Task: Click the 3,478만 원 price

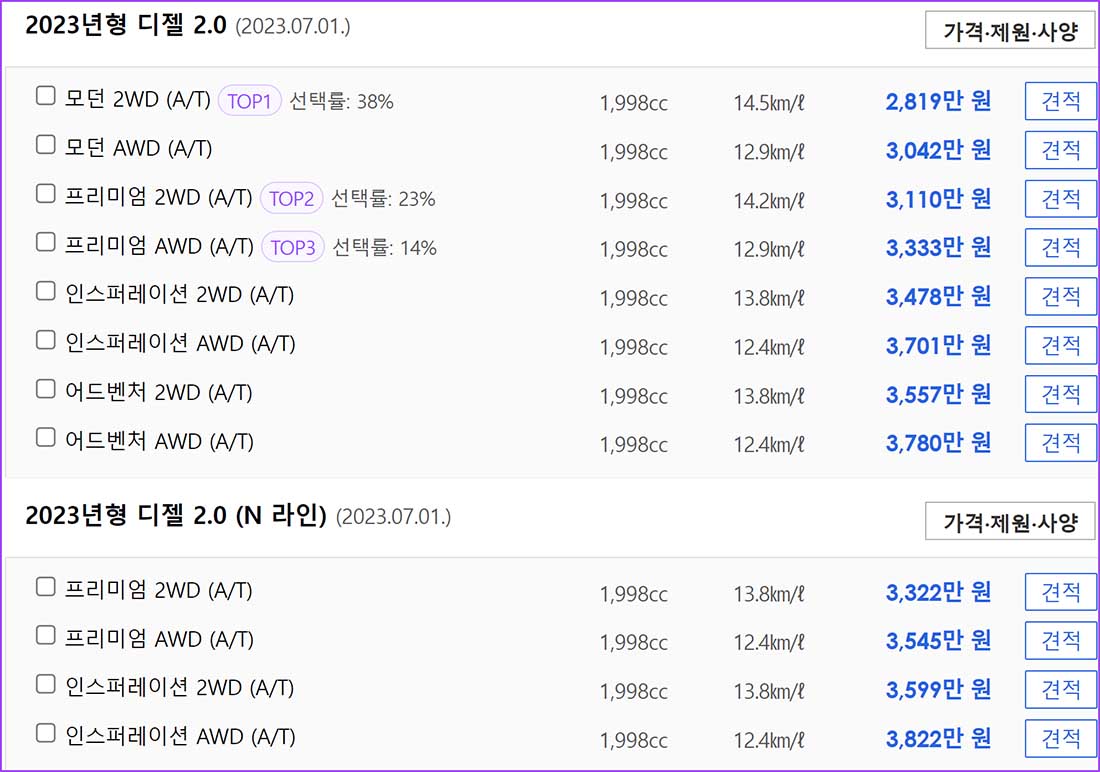Action: coord(938,297)
